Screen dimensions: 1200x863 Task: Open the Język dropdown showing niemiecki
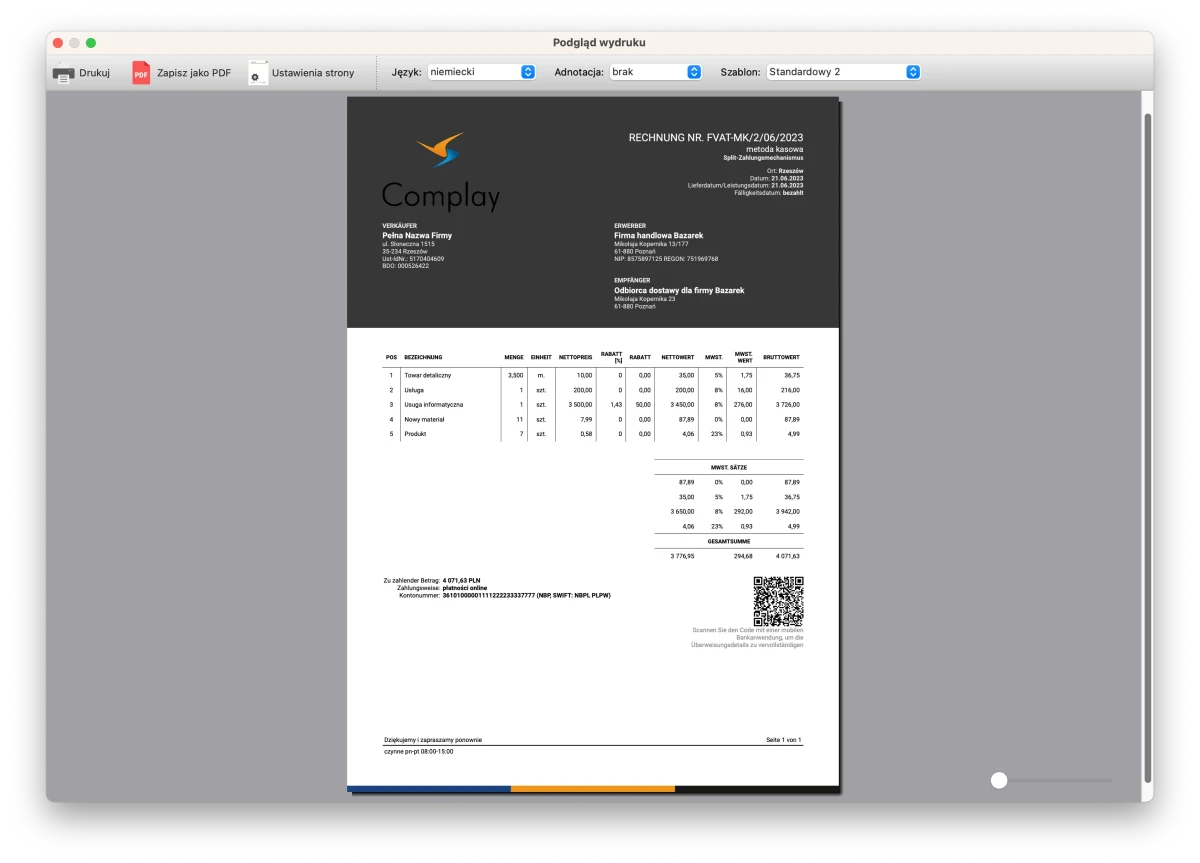pos(481,72)
